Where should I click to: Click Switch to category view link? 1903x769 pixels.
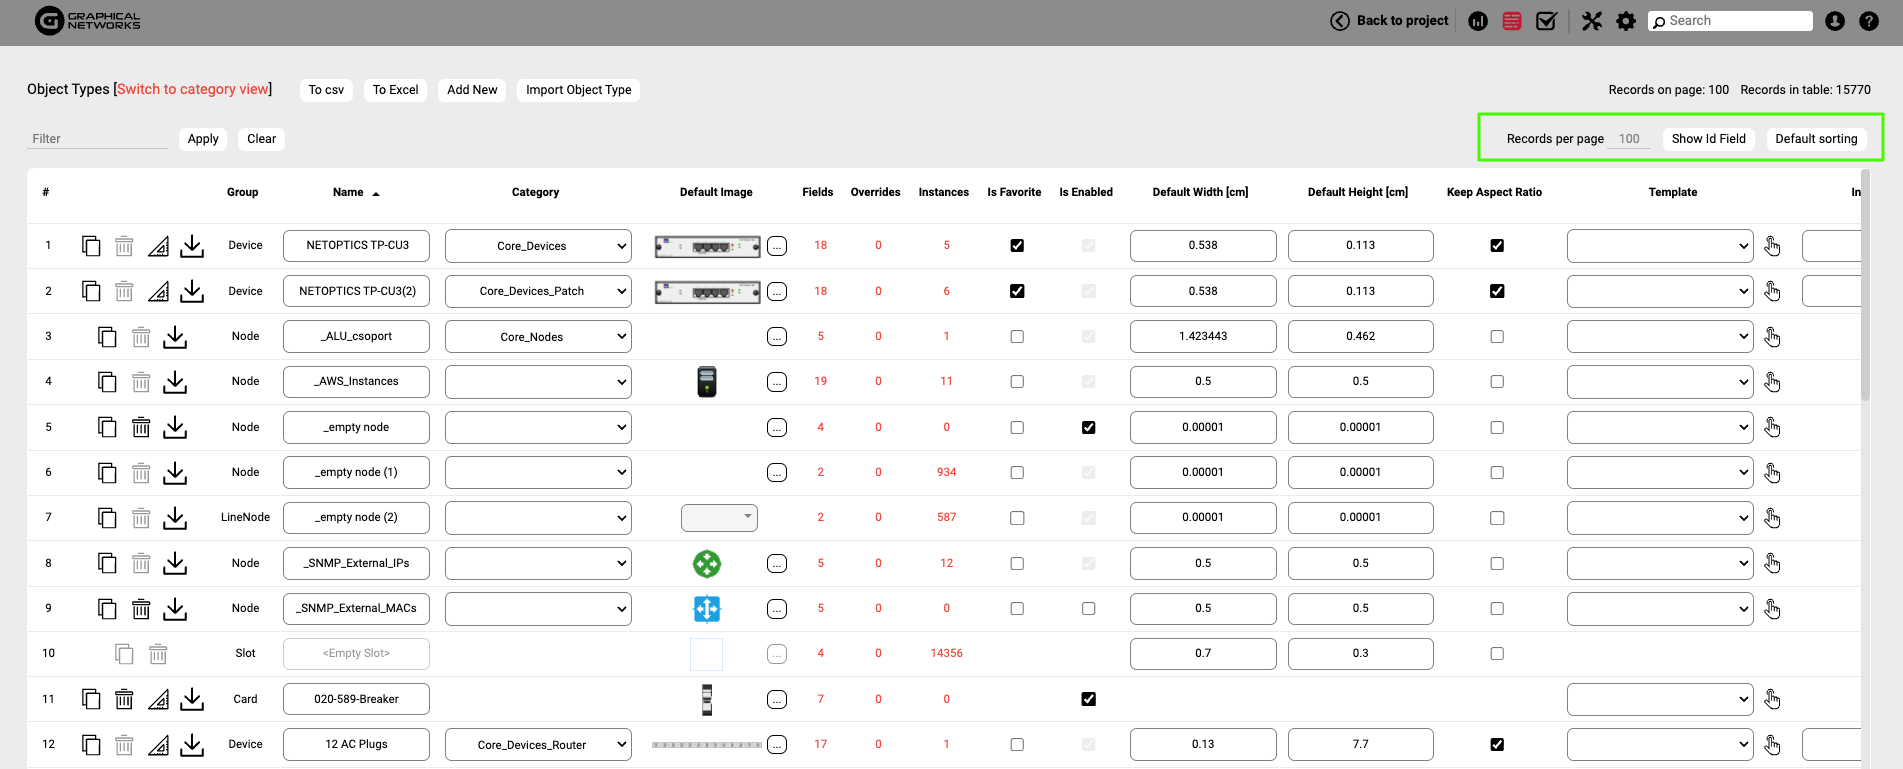(x=192, y=89)
